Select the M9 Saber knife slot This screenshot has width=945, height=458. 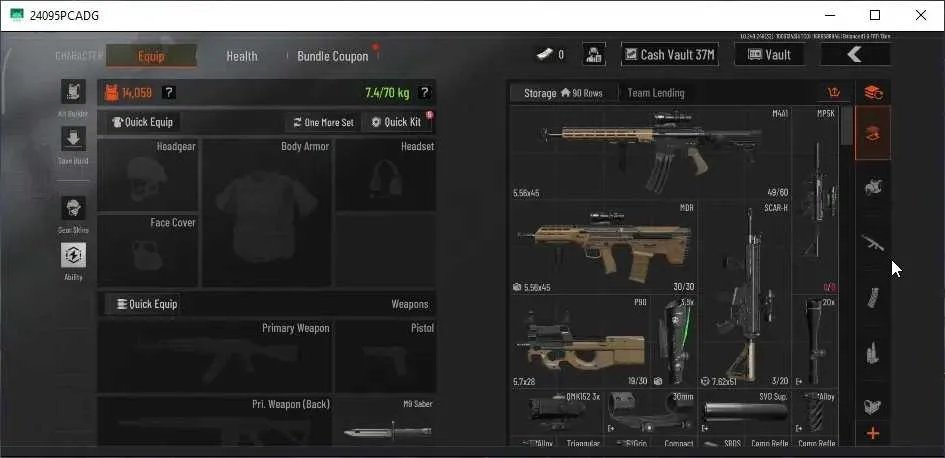[x=386, y=421]
